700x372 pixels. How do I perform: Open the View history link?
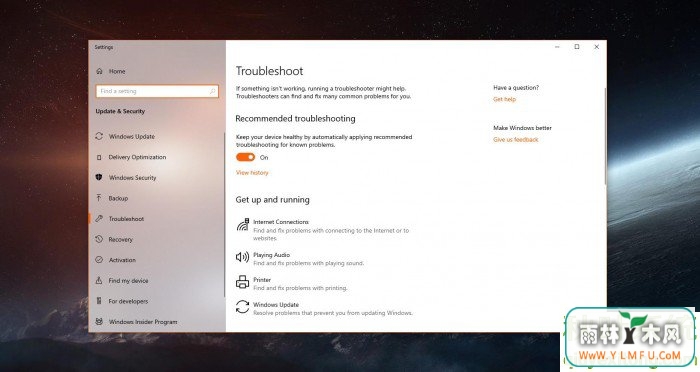tap(252, 172)
